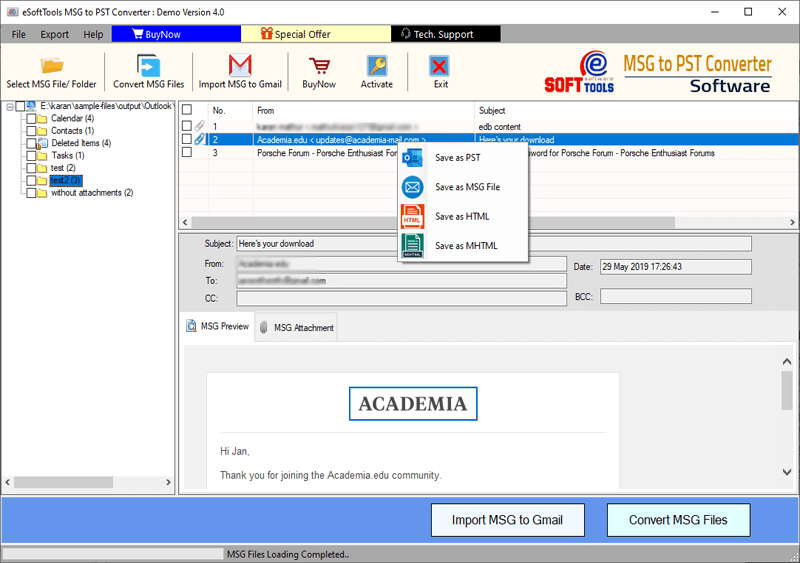The width and height of the screenshot is (800, 563).
Task: Switch to the MSG Attachment tab
Action: 296,328
